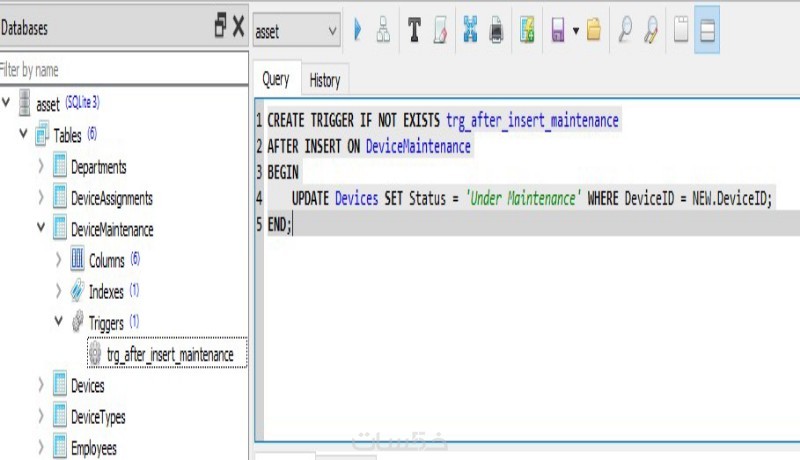
Task: Close the Databases panel
Action: coord(238,26)
